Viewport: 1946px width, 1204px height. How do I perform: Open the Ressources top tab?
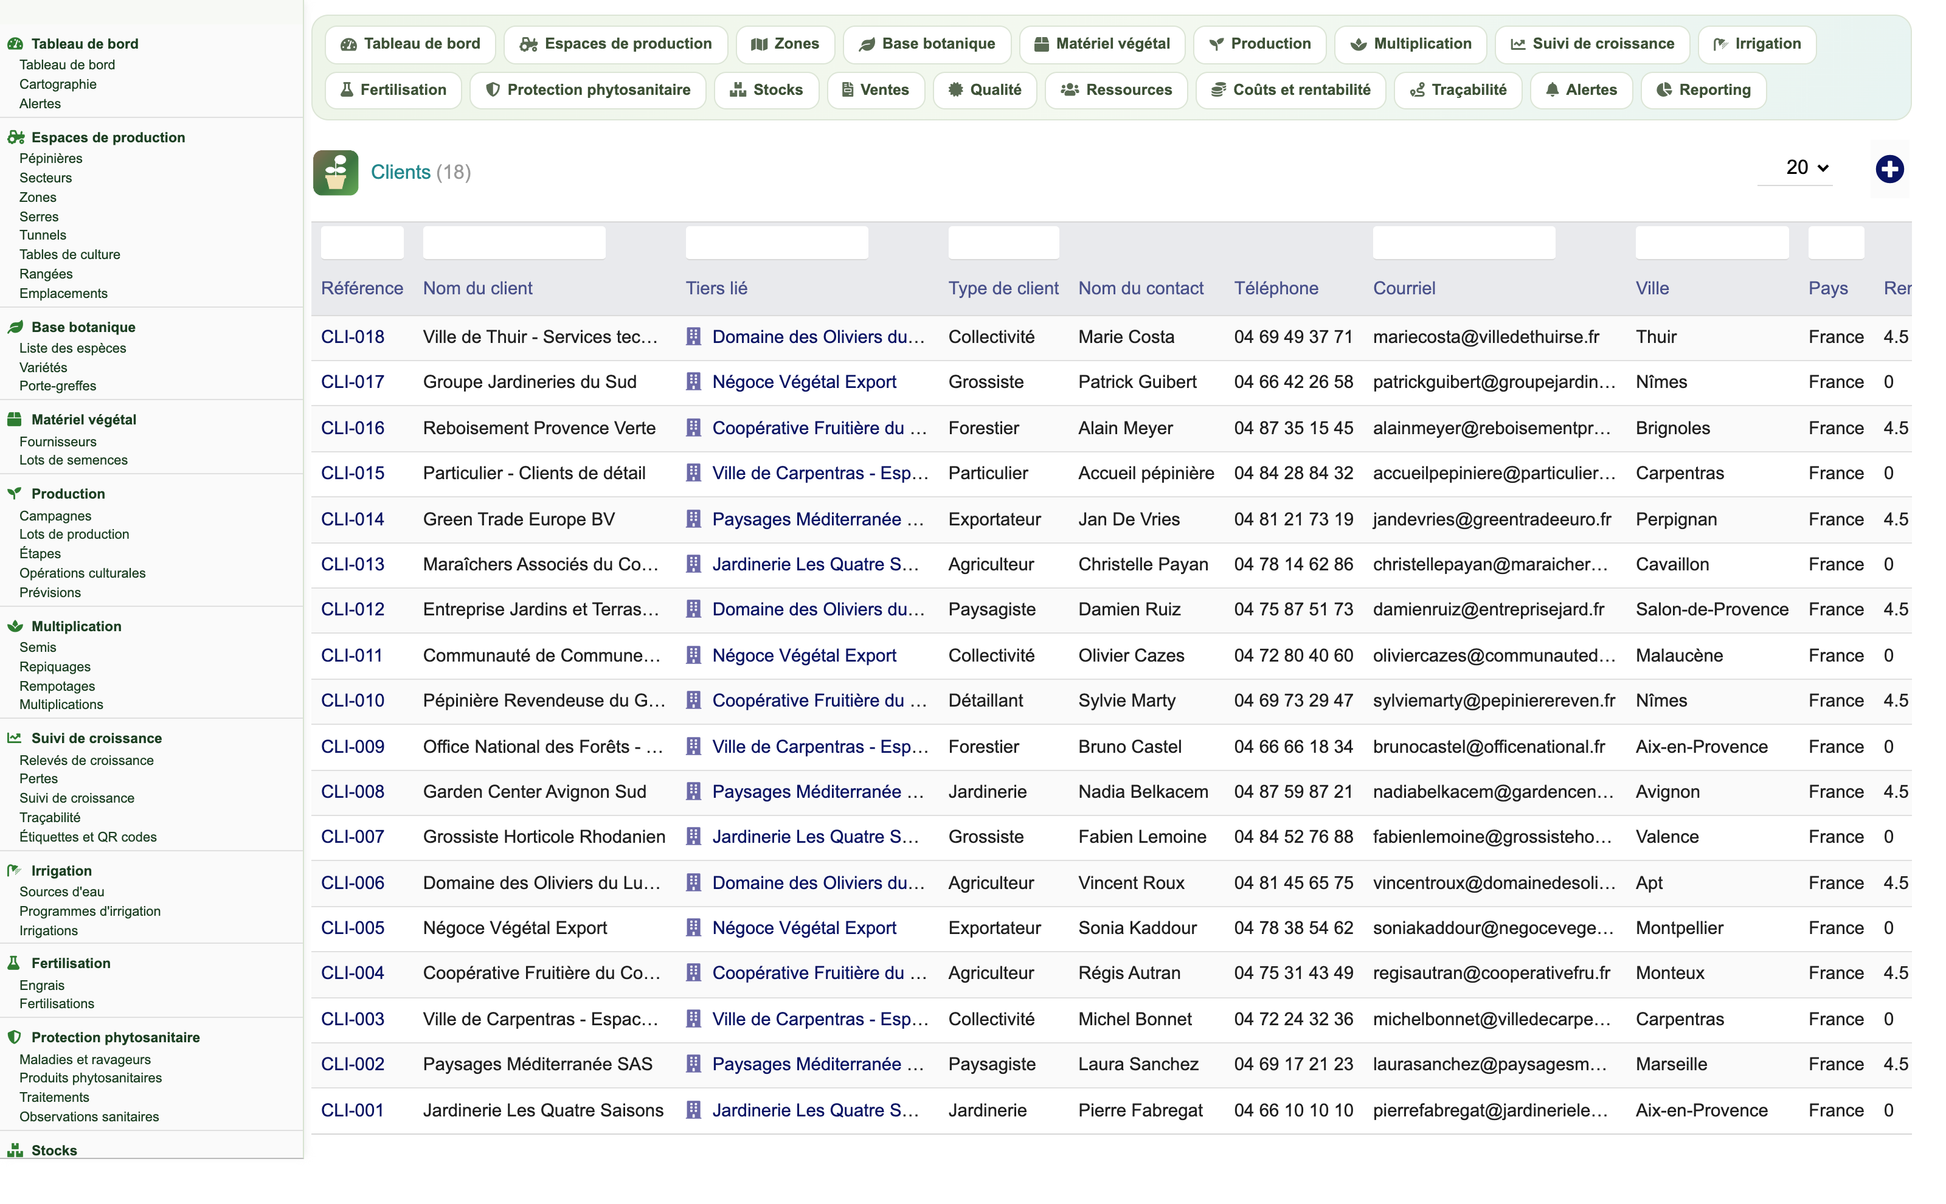1116,90
